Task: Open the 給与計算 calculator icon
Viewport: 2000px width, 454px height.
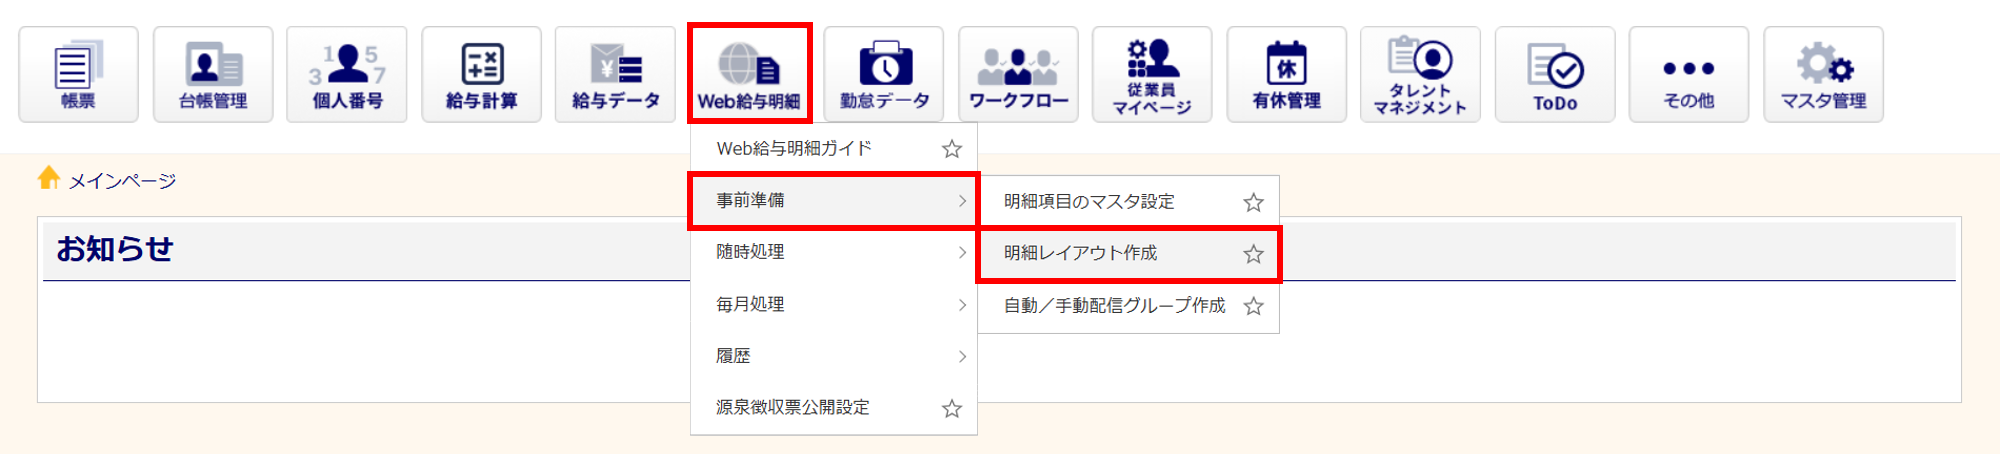Action: (x=481, y=75)
